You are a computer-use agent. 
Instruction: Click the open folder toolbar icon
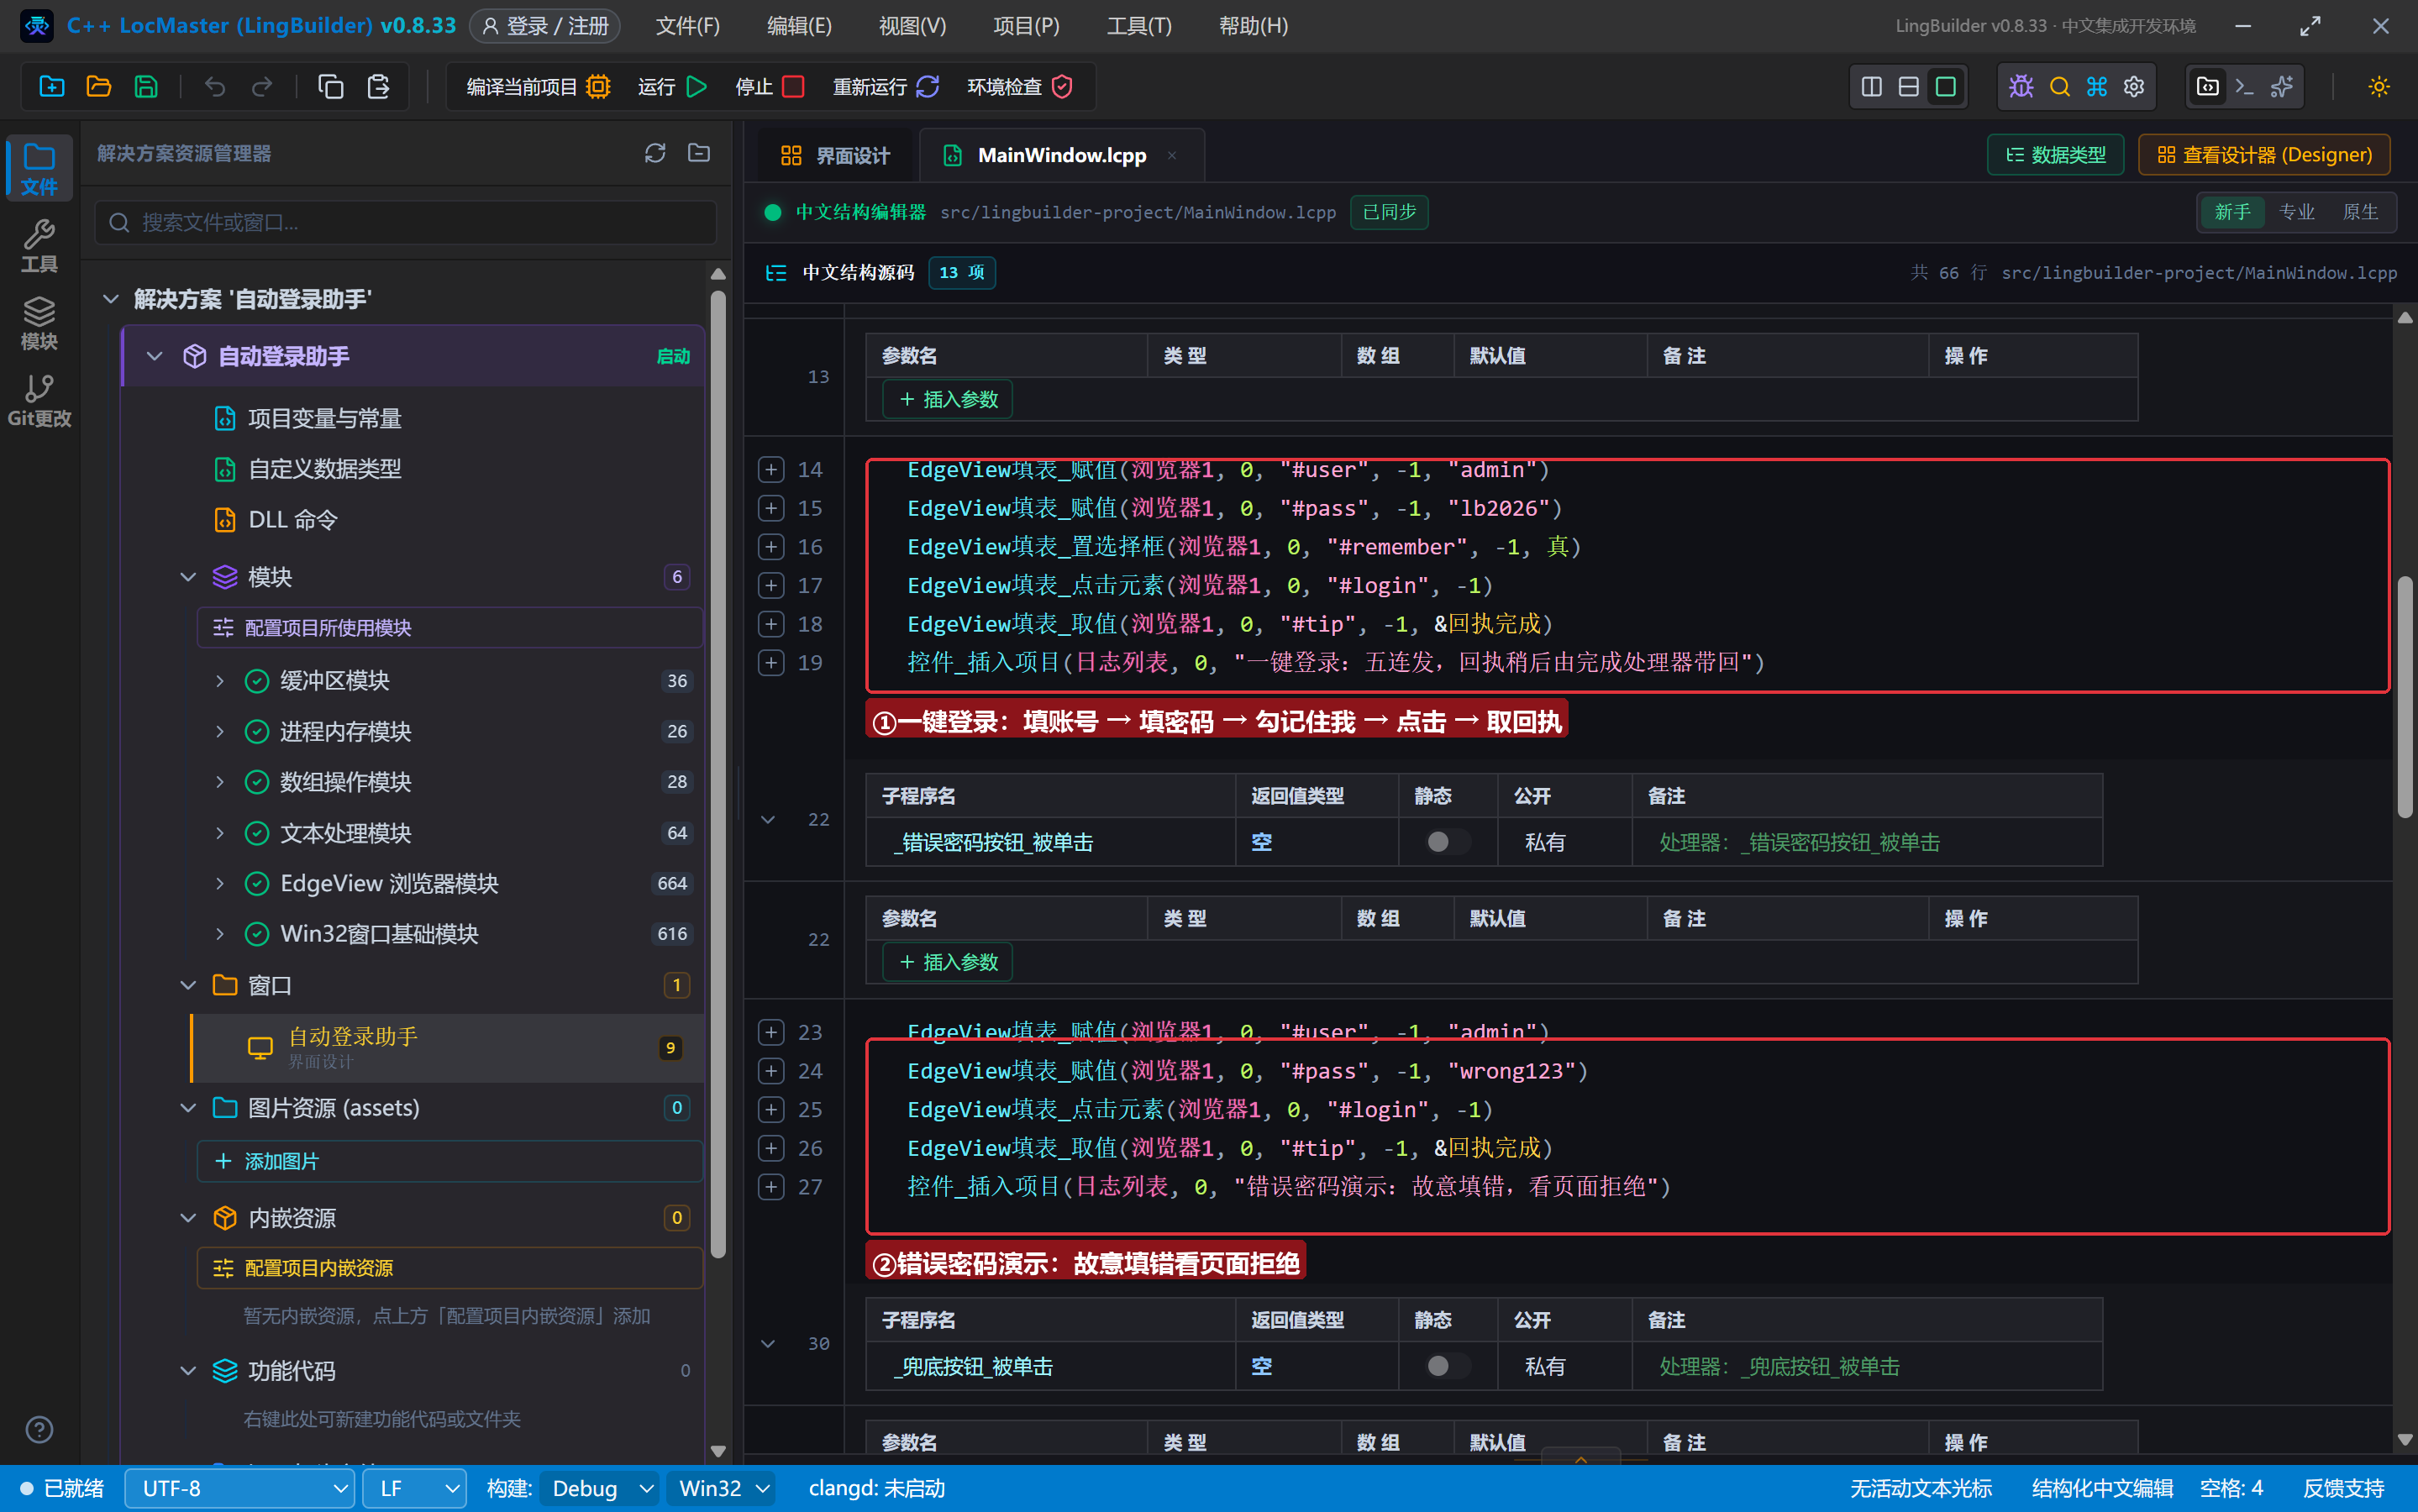coord(99,87)
